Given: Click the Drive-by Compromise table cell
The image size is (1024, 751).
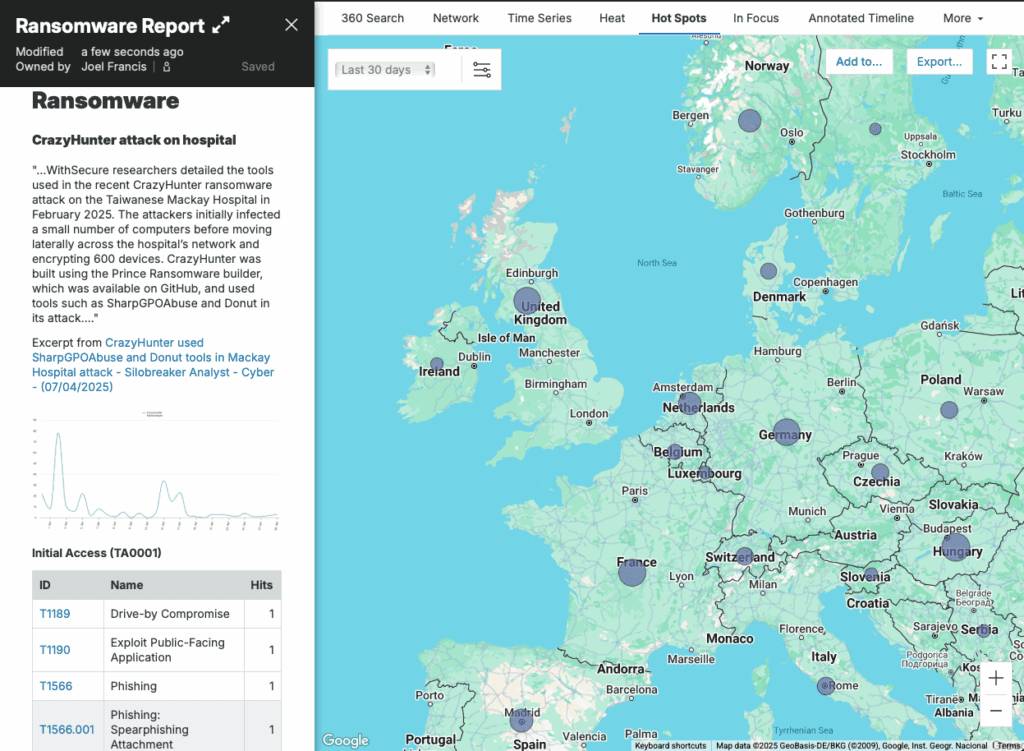Looking at the screenshot, I should click(174, 614).
